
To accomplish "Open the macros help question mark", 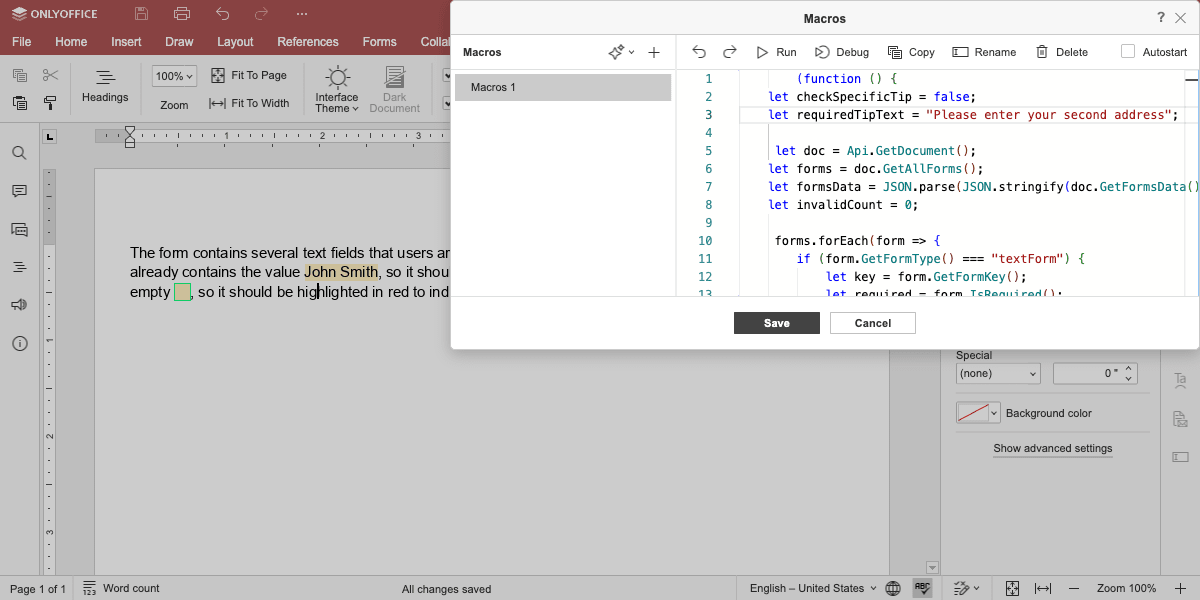I will [x=1161, y=17].
